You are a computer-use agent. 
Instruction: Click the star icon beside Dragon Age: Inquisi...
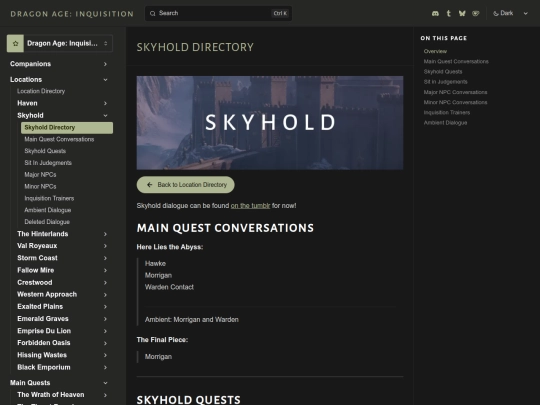15,43
